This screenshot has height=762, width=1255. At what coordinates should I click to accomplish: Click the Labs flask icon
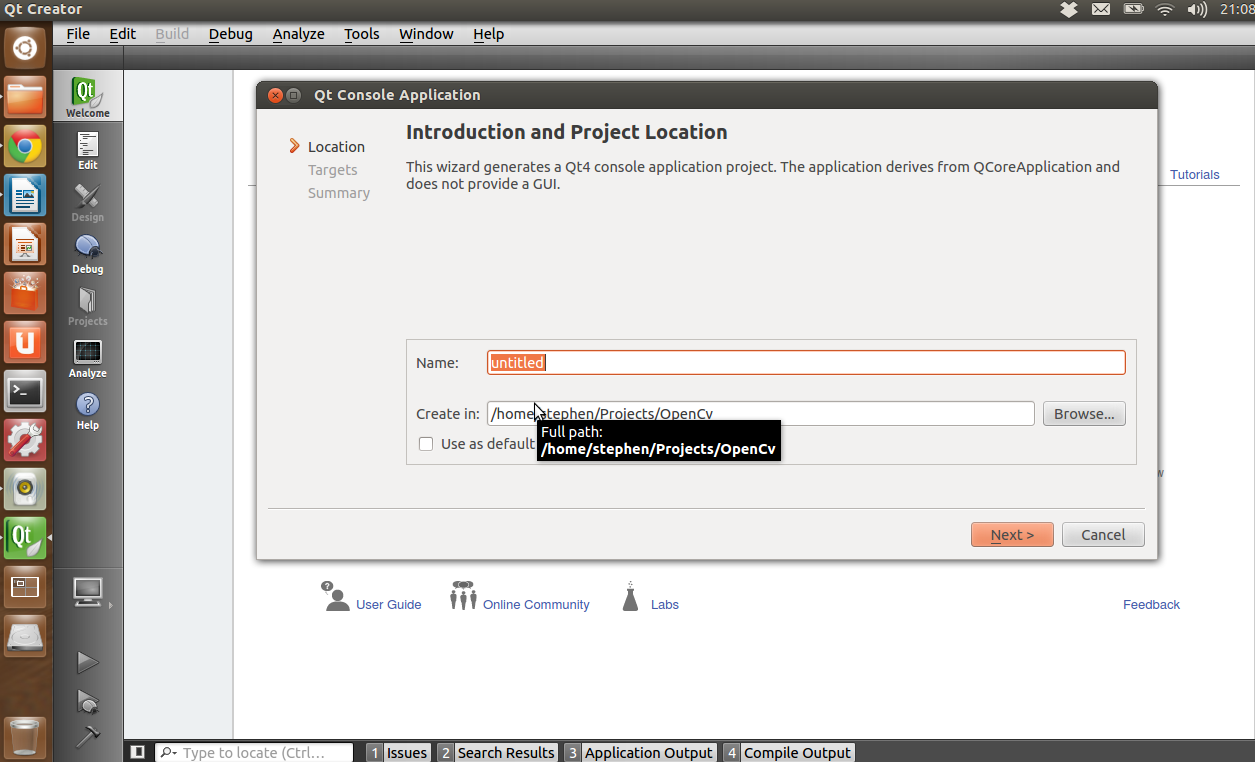(x=630, y=597)
